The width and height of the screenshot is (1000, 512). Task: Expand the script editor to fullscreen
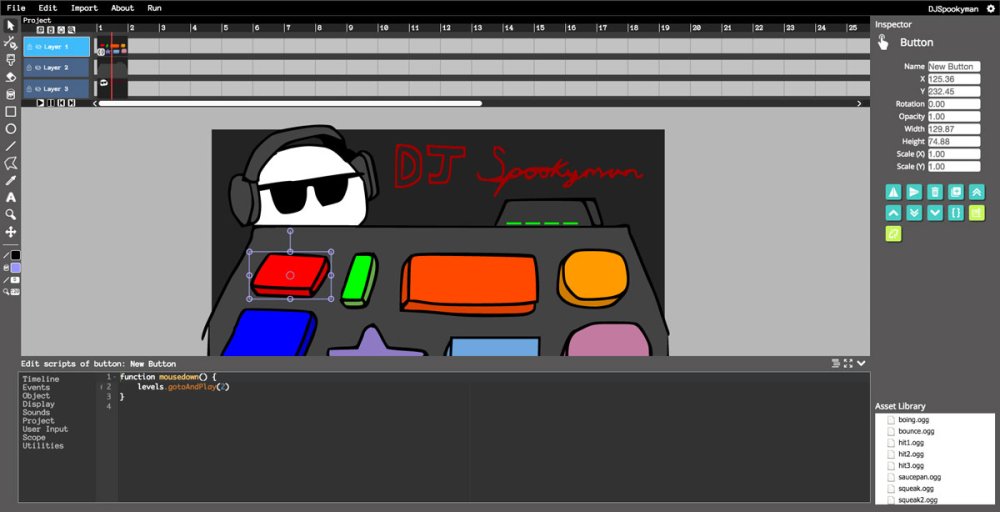pos(848,363)
